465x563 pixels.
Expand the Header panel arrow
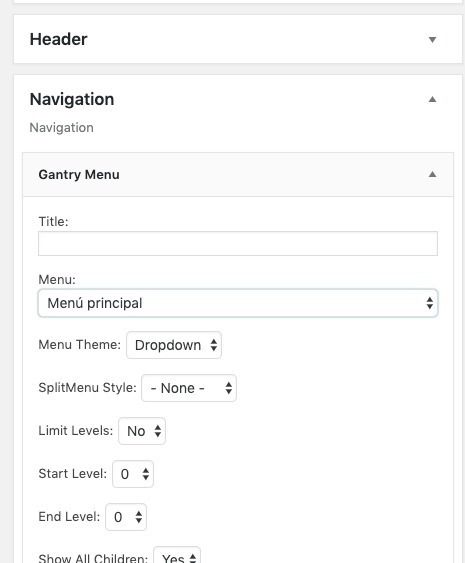432,39
